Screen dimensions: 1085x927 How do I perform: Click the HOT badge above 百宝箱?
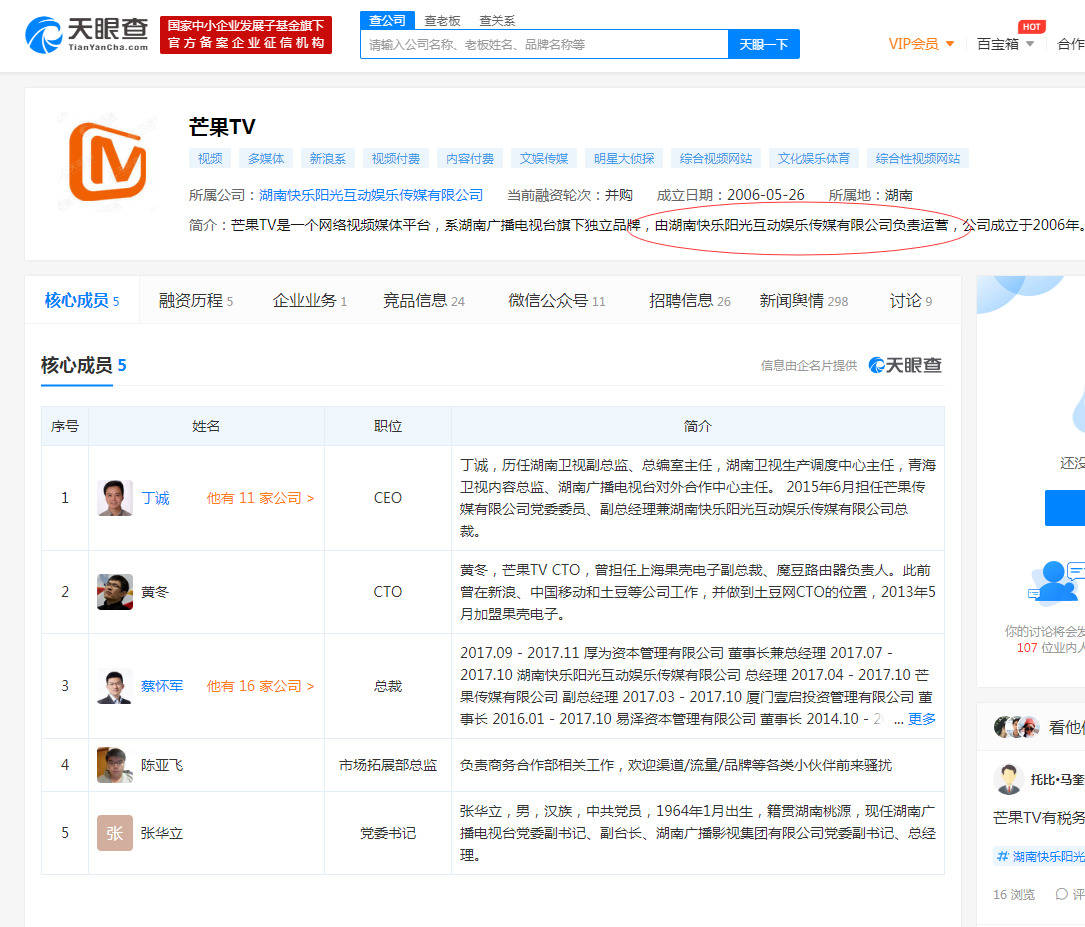pyautogui.click(x=1031, y=26)
